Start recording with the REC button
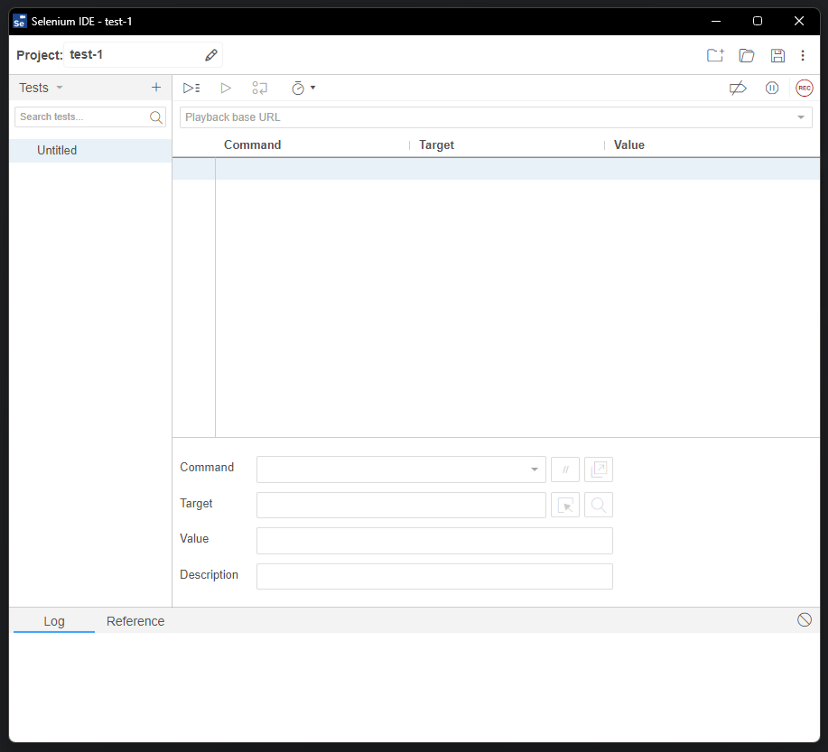 804,88
